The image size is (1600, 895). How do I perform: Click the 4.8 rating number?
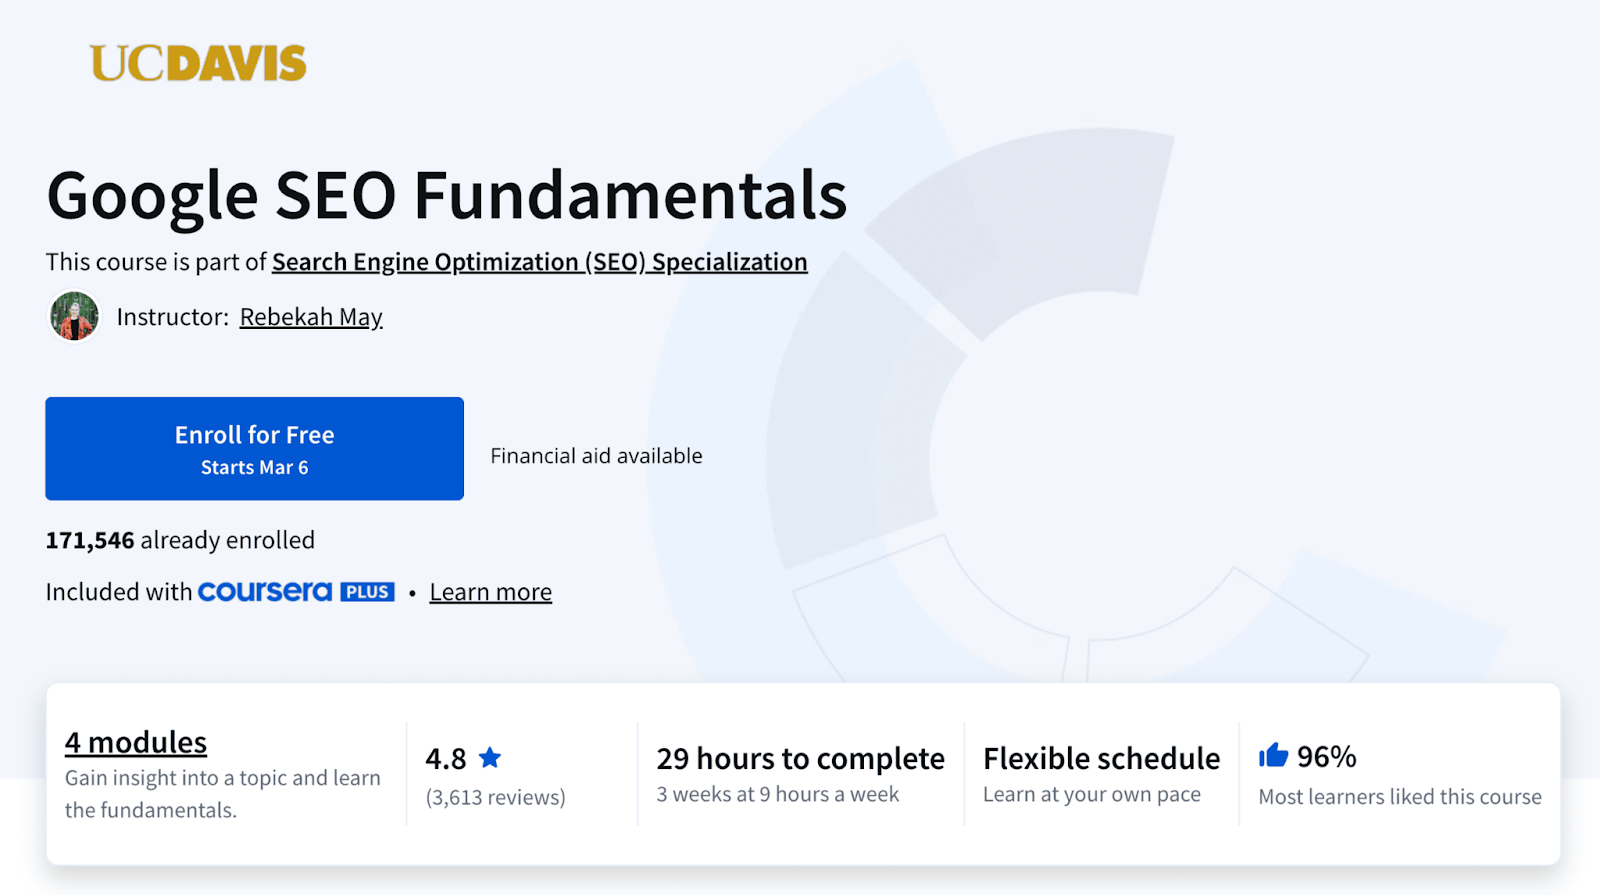(446, 759)
